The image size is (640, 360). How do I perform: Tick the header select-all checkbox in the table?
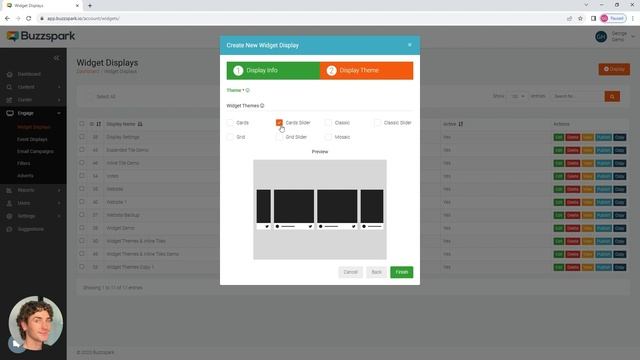[82, 124]
